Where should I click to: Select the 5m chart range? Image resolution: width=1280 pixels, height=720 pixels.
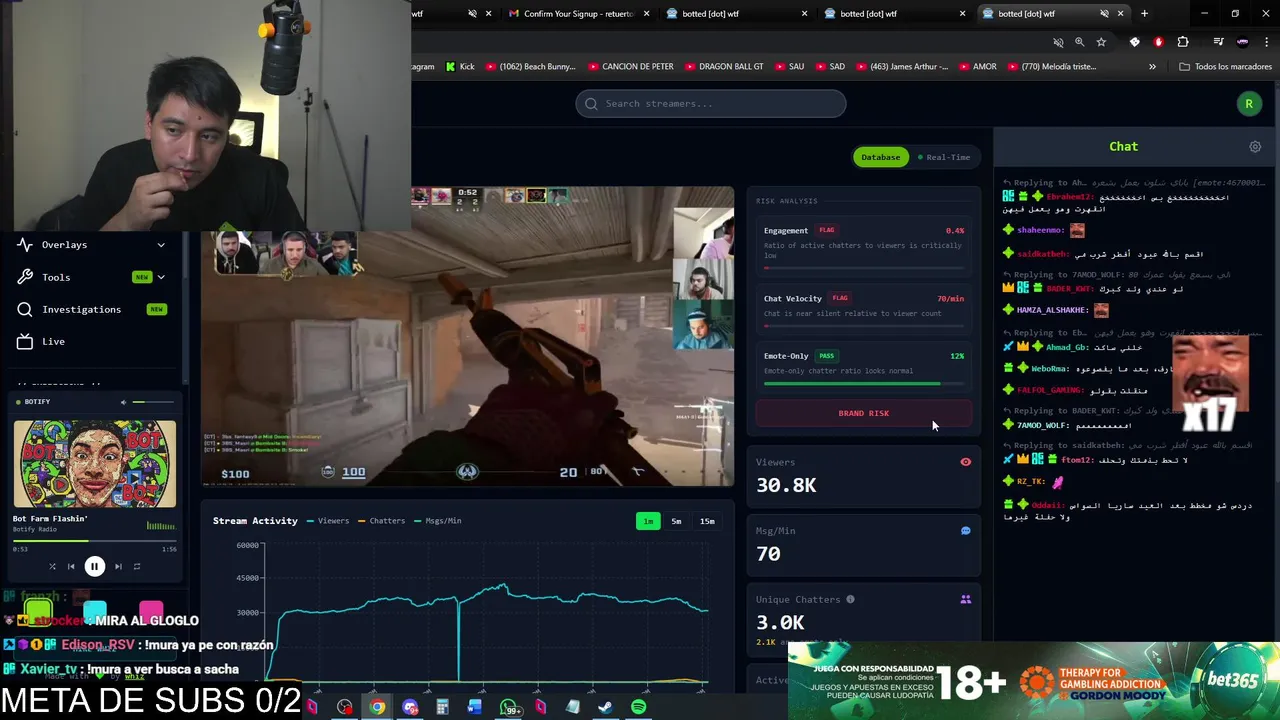point(676,521)
